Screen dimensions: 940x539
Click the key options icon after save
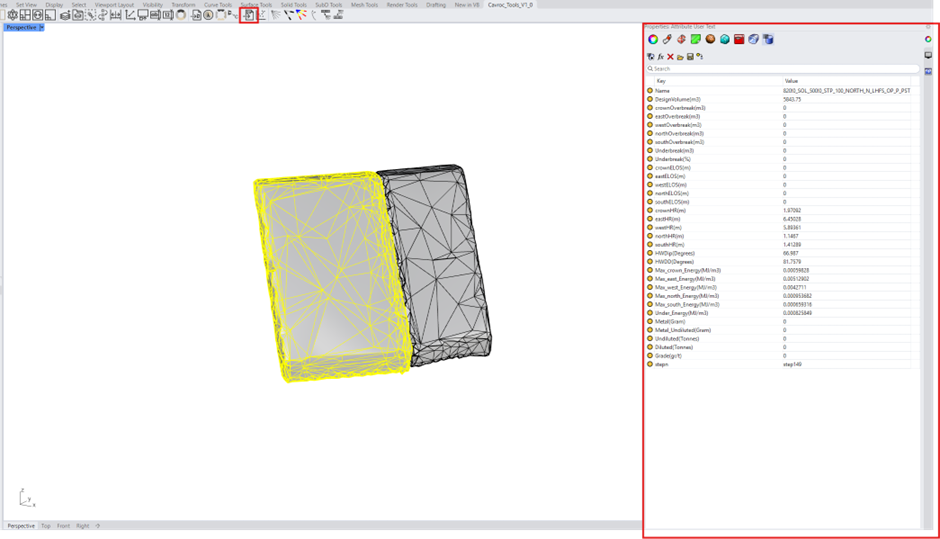click(700, 57)
